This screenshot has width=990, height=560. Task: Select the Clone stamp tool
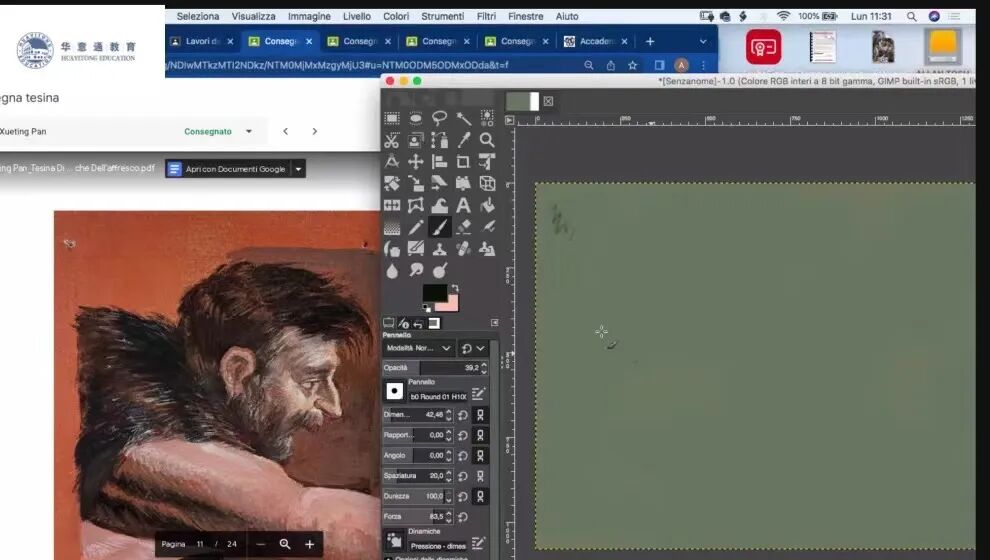point(439,249)
